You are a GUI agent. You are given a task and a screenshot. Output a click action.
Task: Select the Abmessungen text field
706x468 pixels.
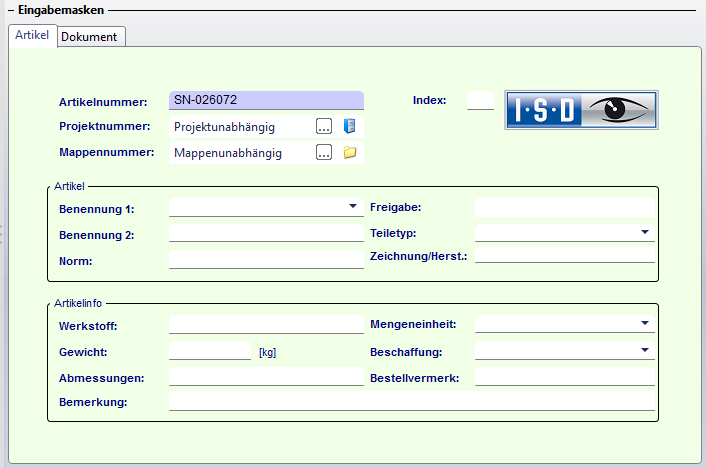[x=266, y=377]
